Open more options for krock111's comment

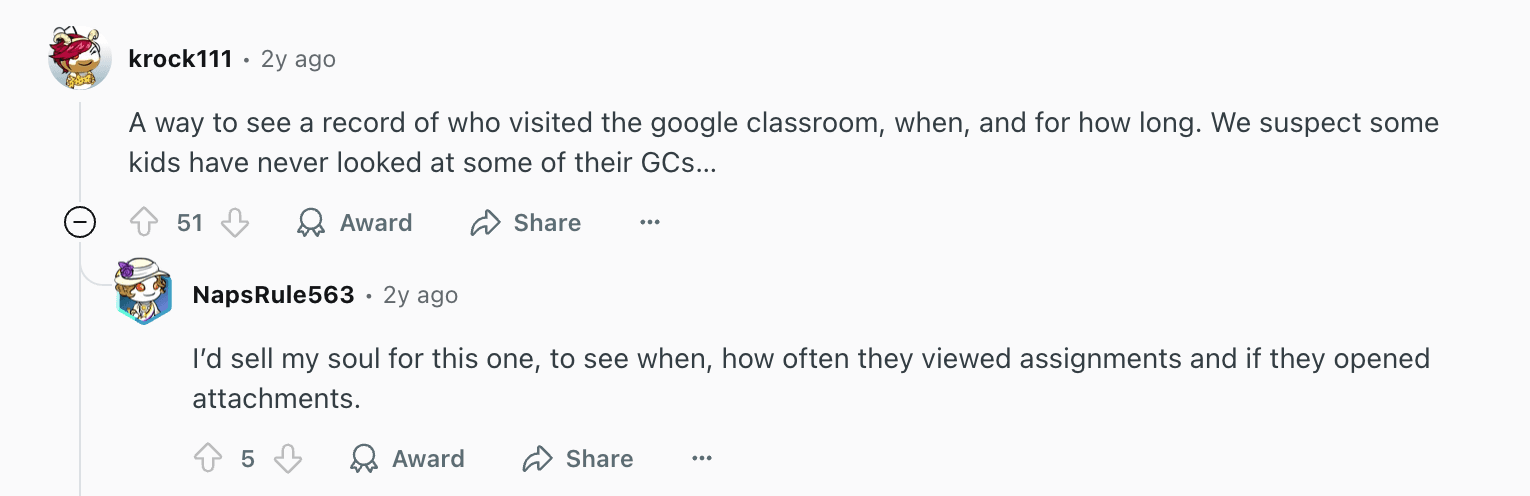click(650, 223)
